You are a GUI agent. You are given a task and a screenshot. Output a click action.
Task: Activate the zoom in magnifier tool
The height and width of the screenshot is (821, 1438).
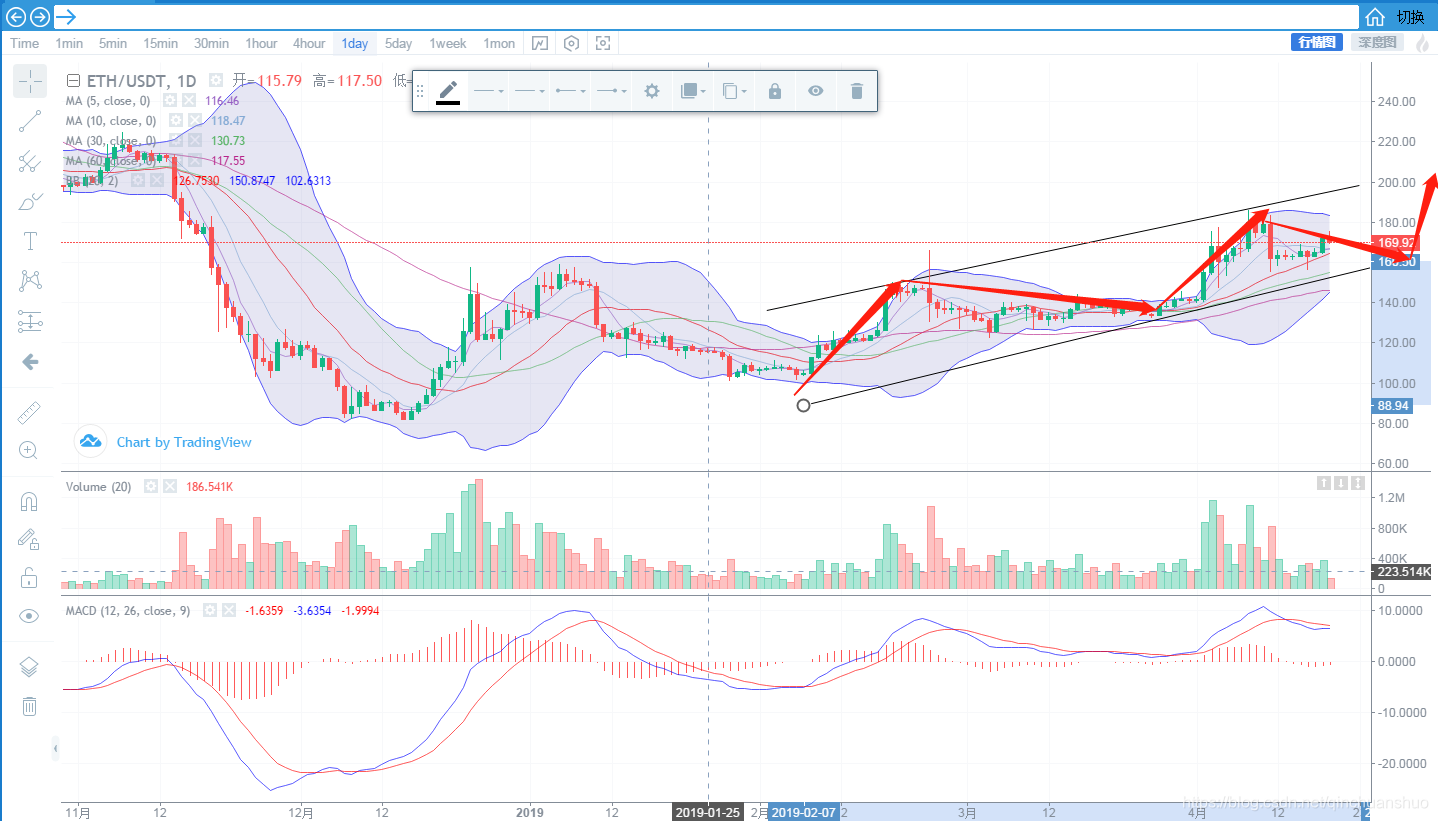30,451
